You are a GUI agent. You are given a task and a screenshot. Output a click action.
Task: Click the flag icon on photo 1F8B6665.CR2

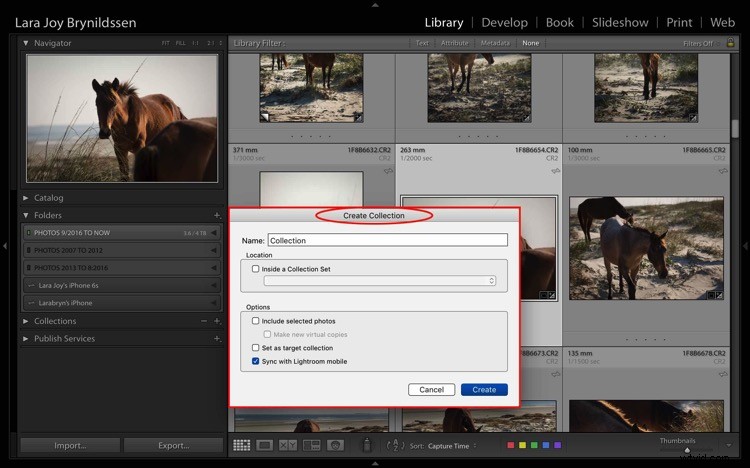723,171
